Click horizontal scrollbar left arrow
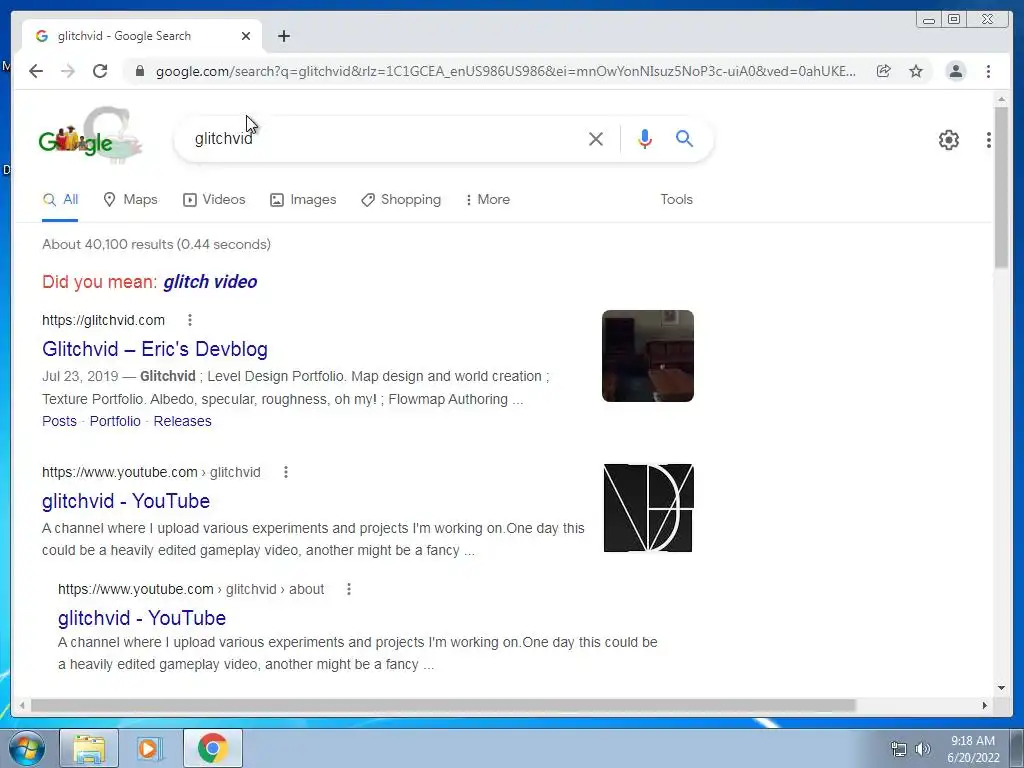1024x768 pixels. (x=22, y=705)
